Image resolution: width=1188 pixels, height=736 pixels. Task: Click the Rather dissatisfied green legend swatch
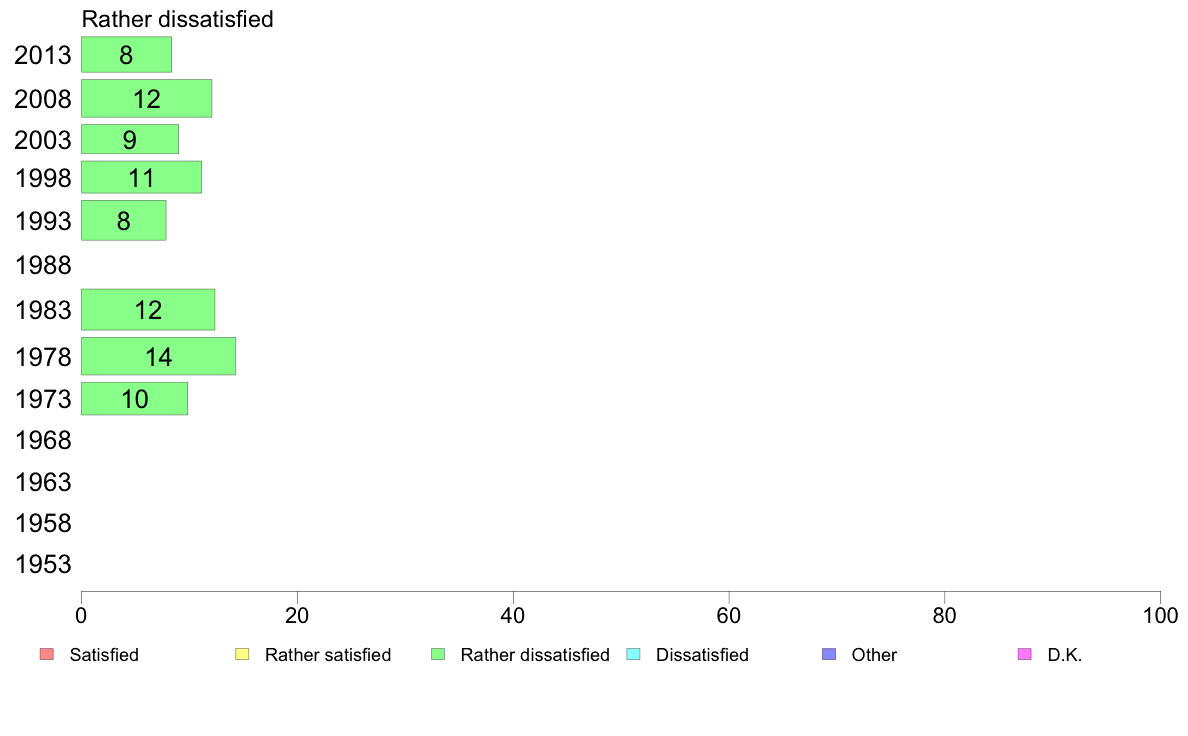tap(438, 654)
